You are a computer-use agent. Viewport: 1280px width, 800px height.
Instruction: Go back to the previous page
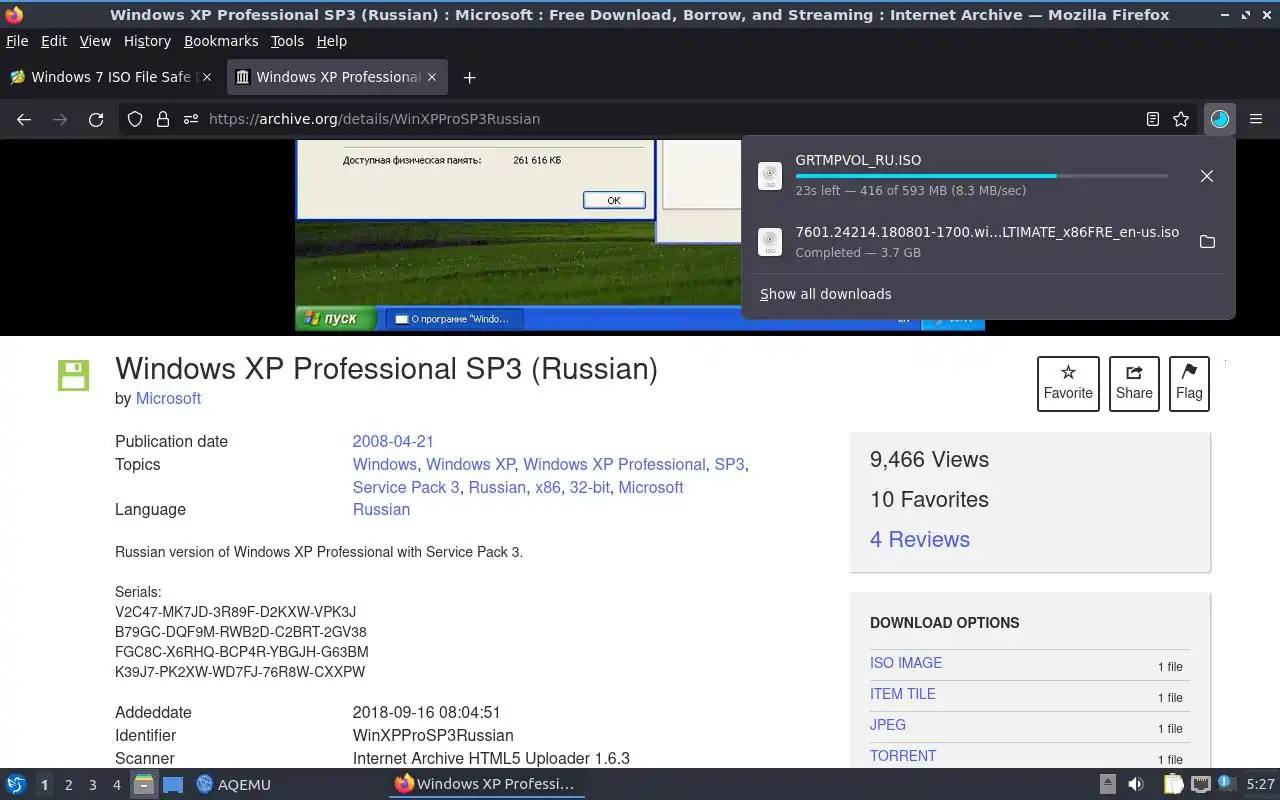coord(24,119)
